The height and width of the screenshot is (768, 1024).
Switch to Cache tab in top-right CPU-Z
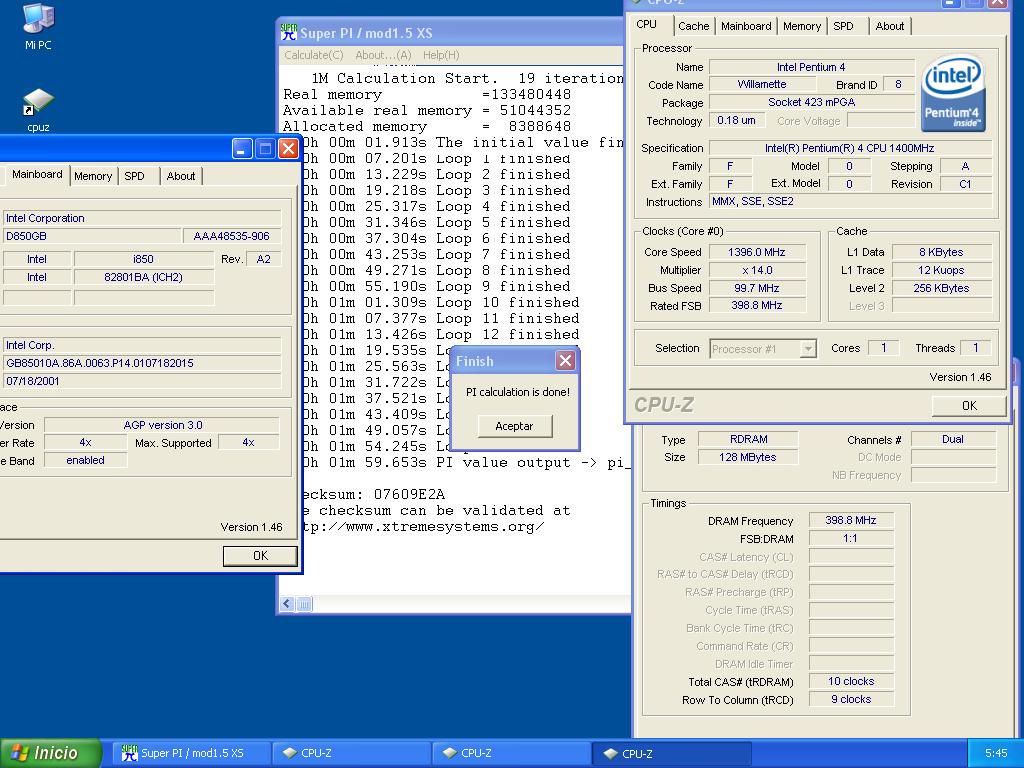(693, 26)
